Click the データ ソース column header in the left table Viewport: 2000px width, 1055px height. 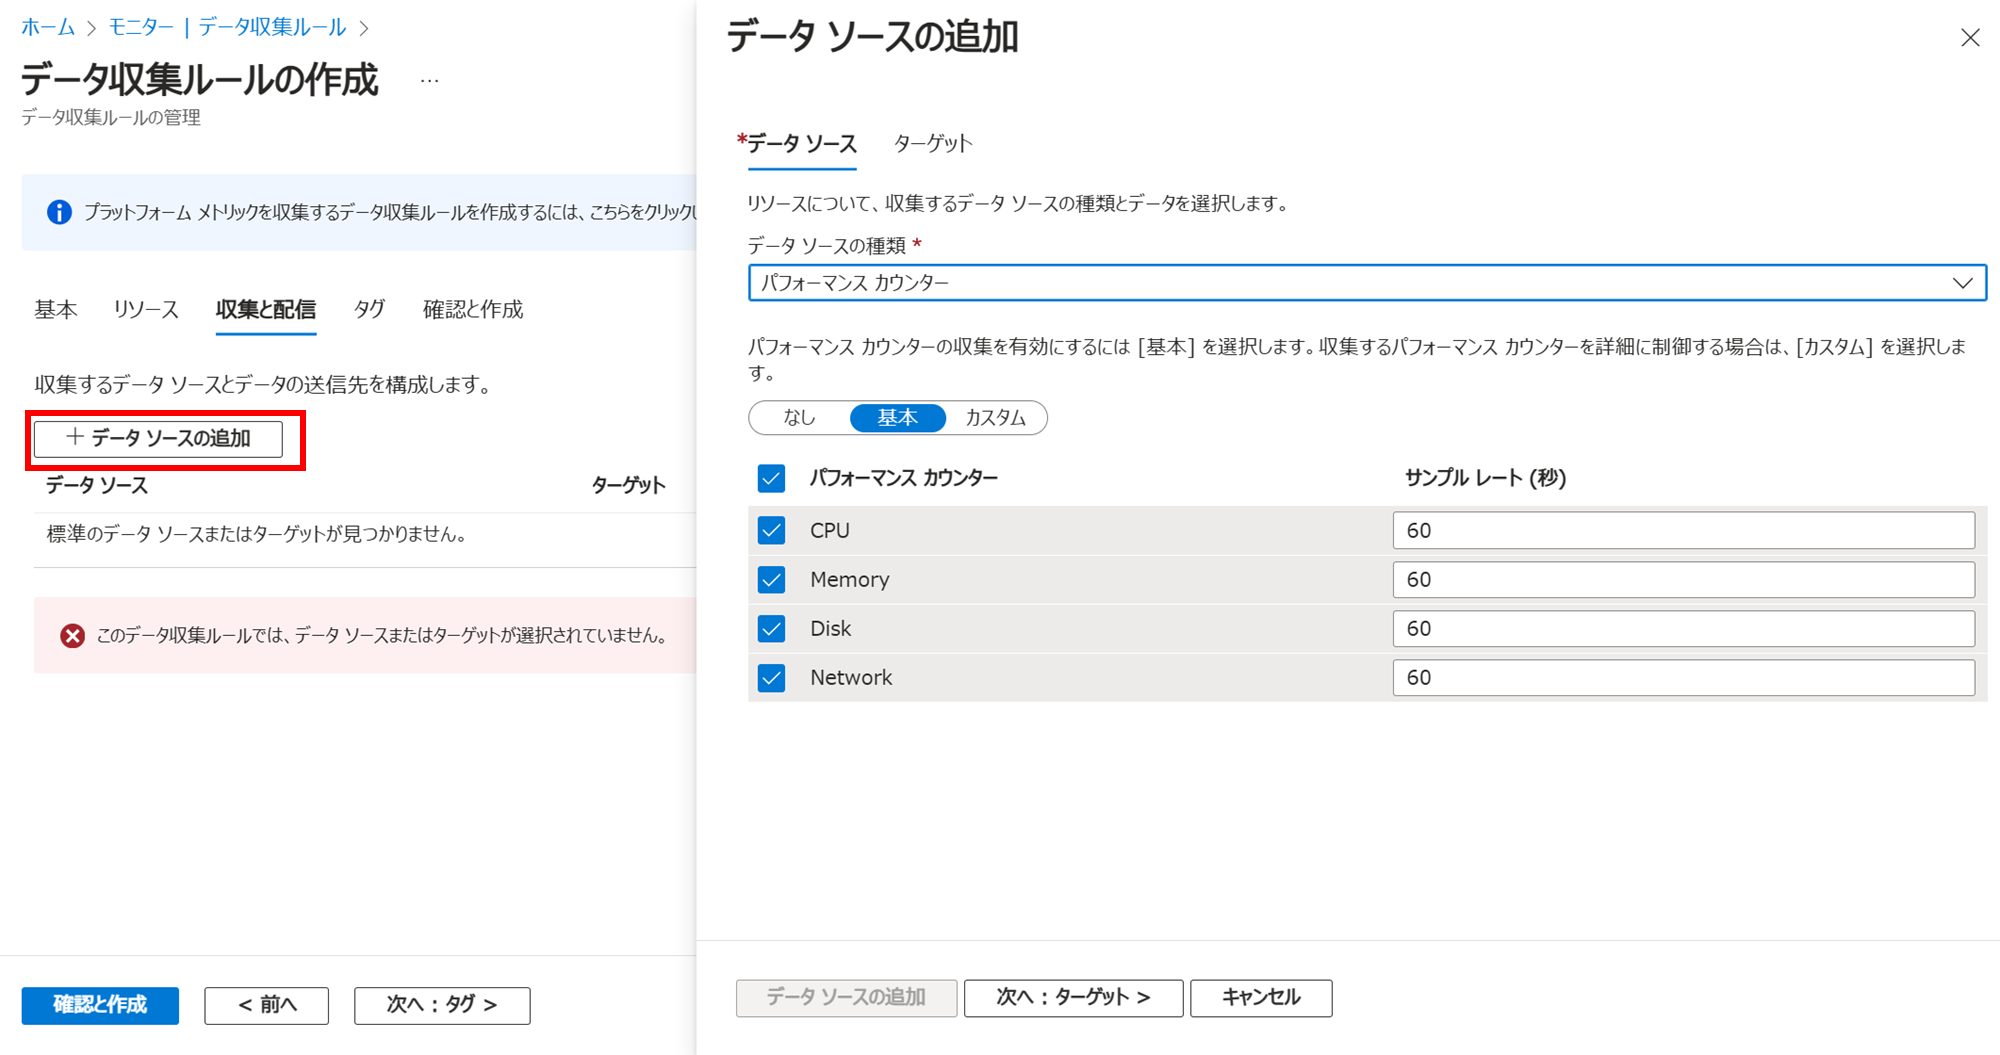(97, 485)
